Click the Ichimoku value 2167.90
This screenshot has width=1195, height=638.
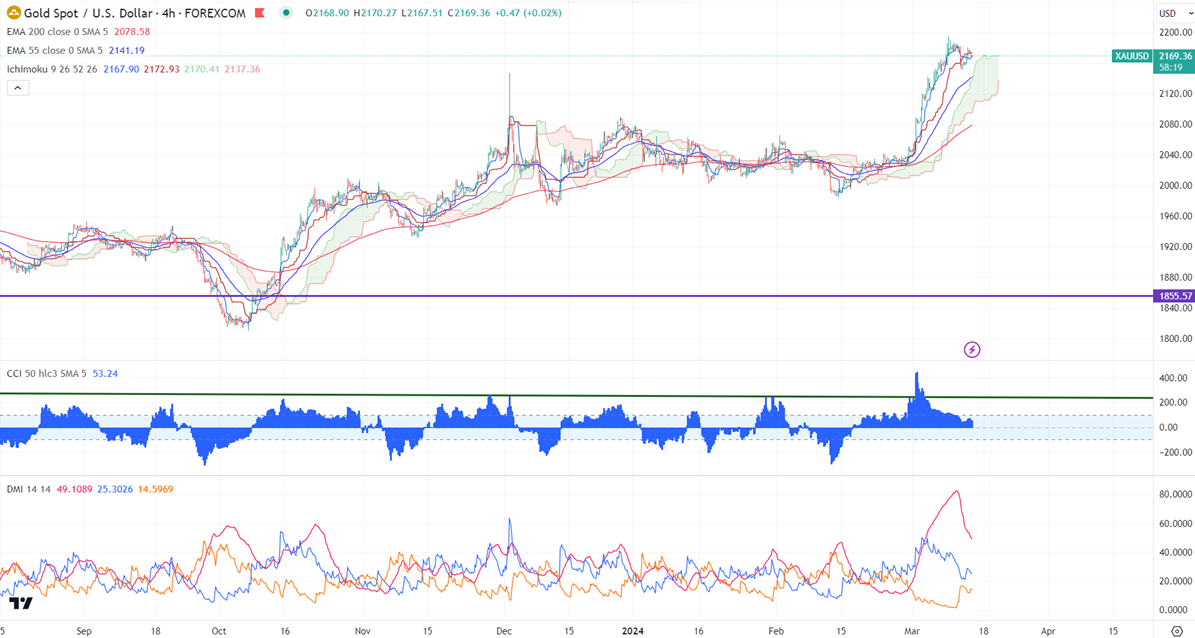121,69
